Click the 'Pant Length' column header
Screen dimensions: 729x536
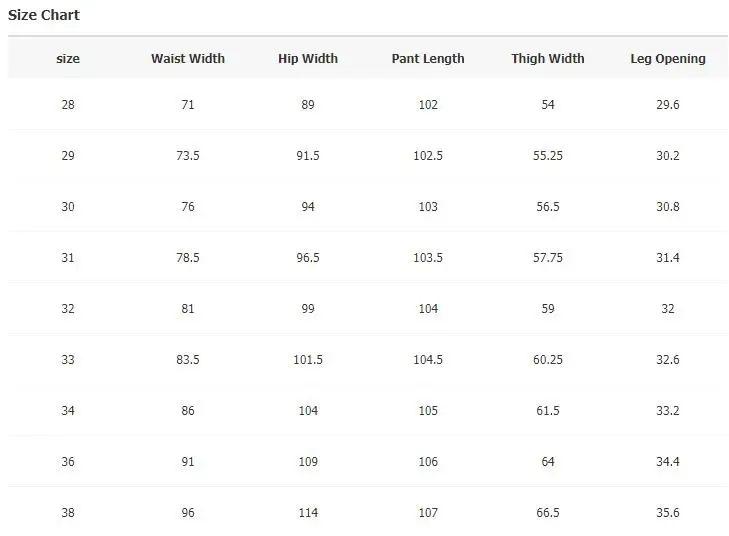click(428, 59)
